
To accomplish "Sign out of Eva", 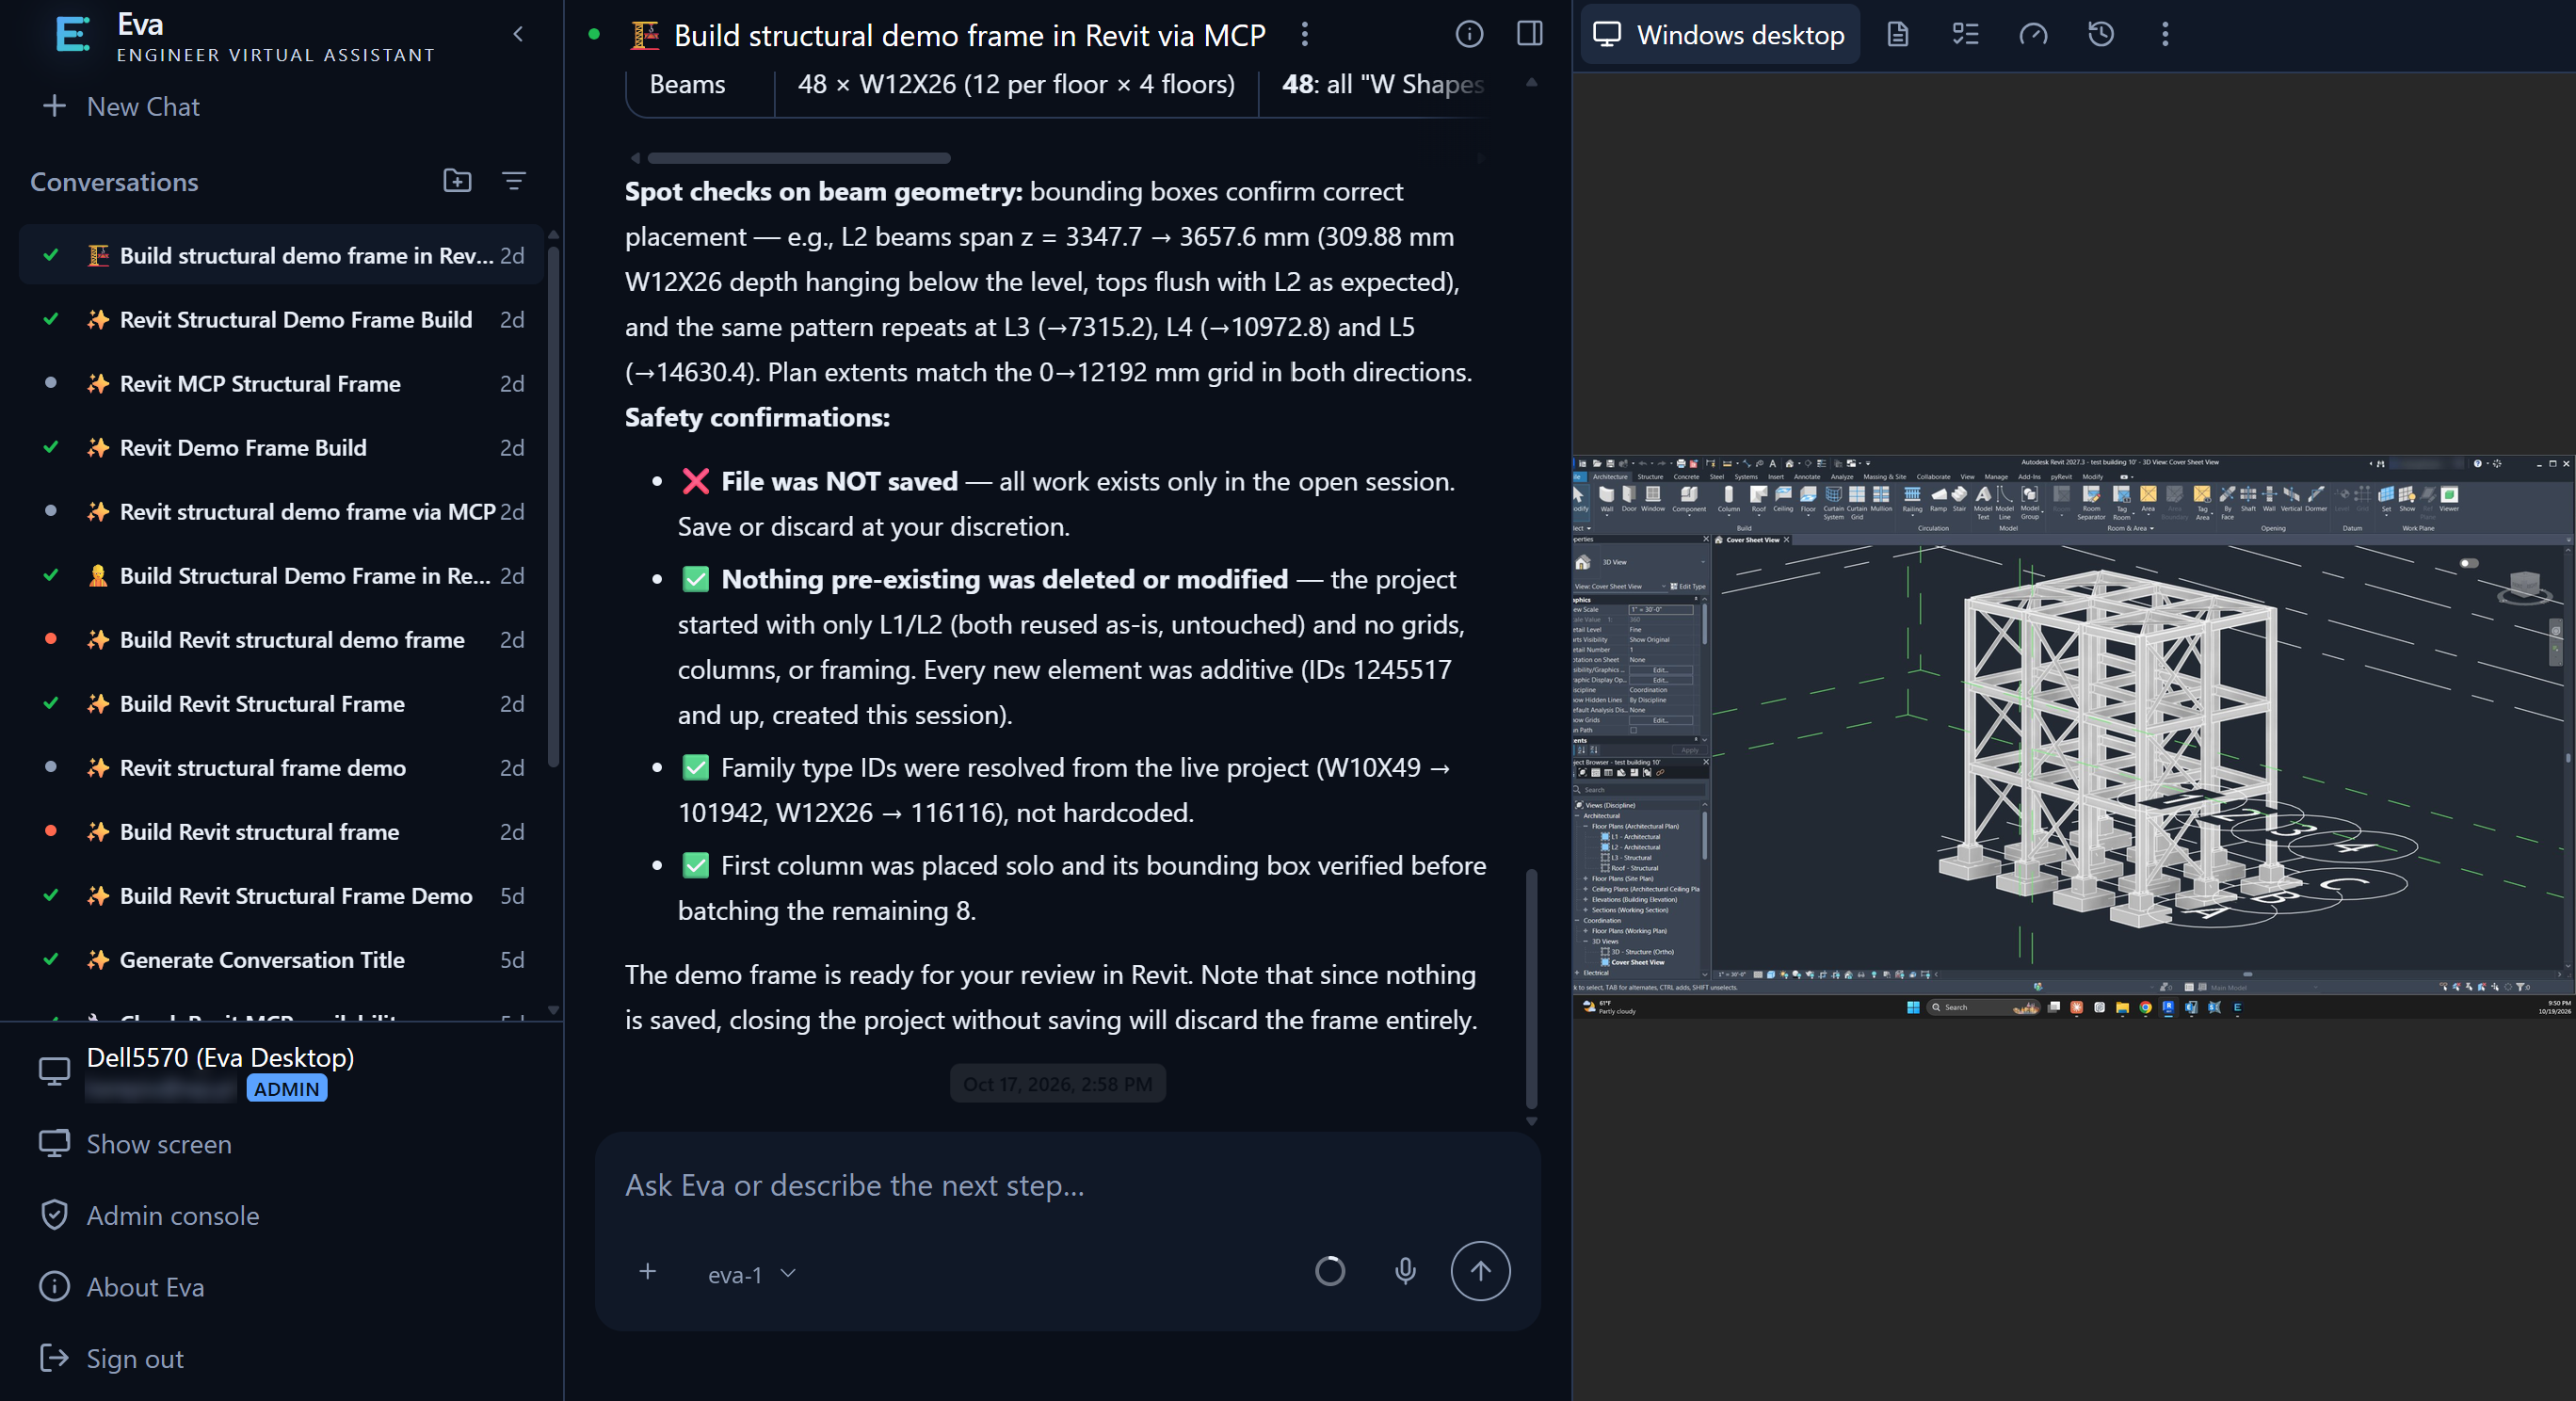I will [x=111, y=1359].
